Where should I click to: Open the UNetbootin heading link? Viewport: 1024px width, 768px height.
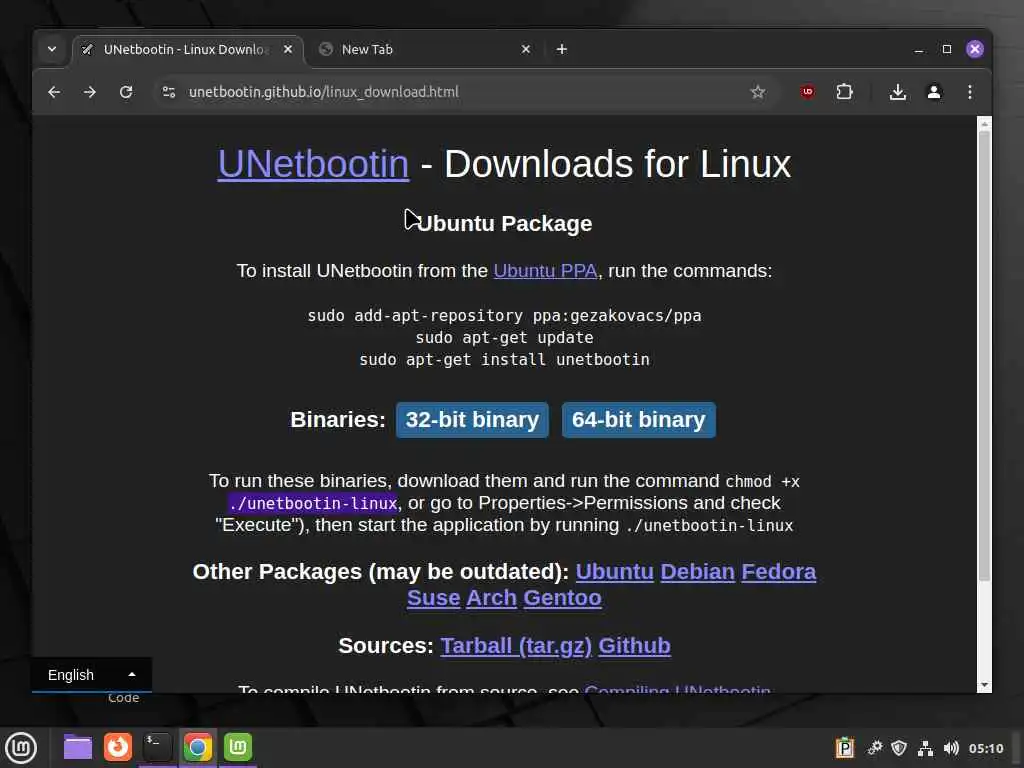pyautogui.click(x=313, y=164)
